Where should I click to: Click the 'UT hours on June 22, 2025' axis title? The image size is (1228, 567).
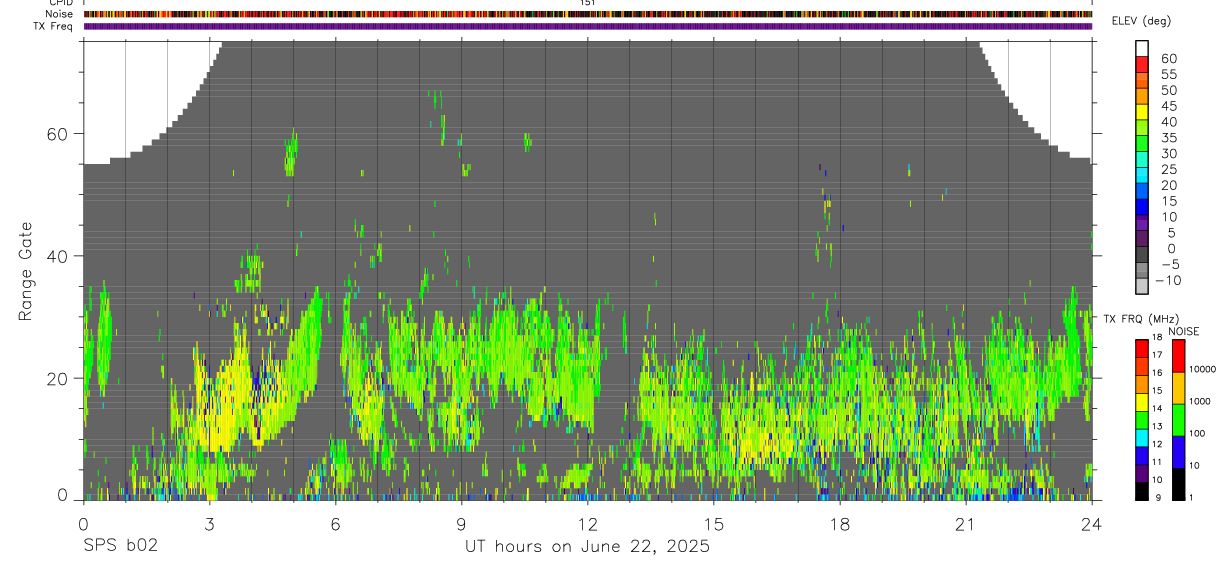(587, 546)
